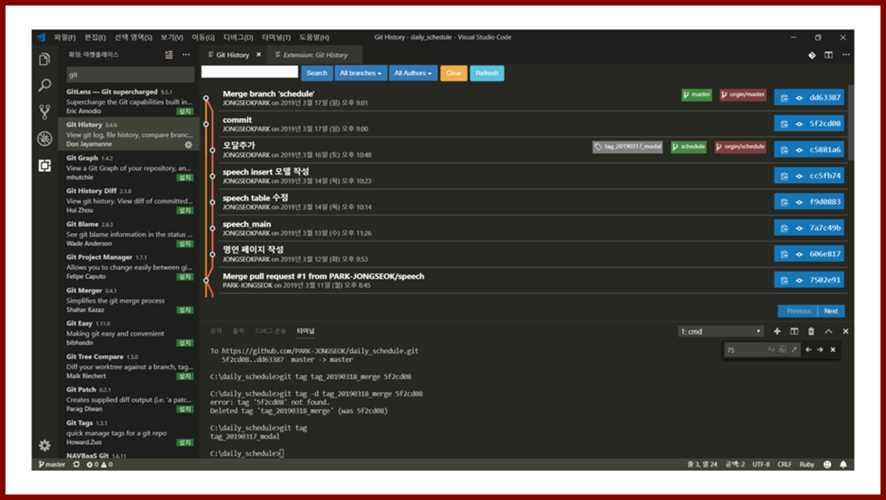This screenshot has height=500, width=886.
Task: Go to next find match in terminal
Action: tap(820, 350)
